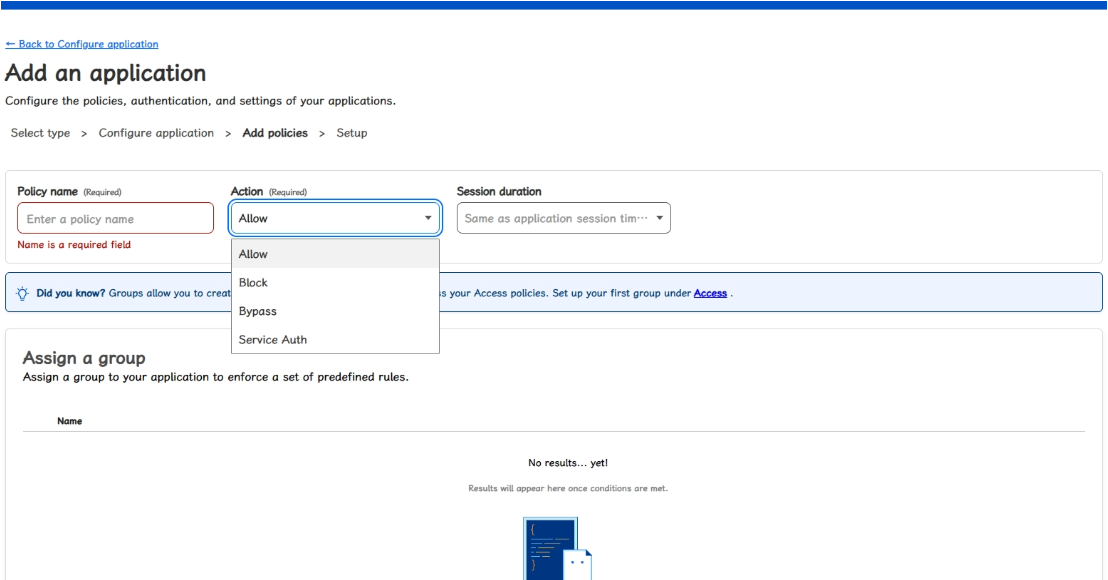Click the 'Results will appear here once conditions are met.' text
Viewport: 1108px width, 580px height.
coord(567,488)
